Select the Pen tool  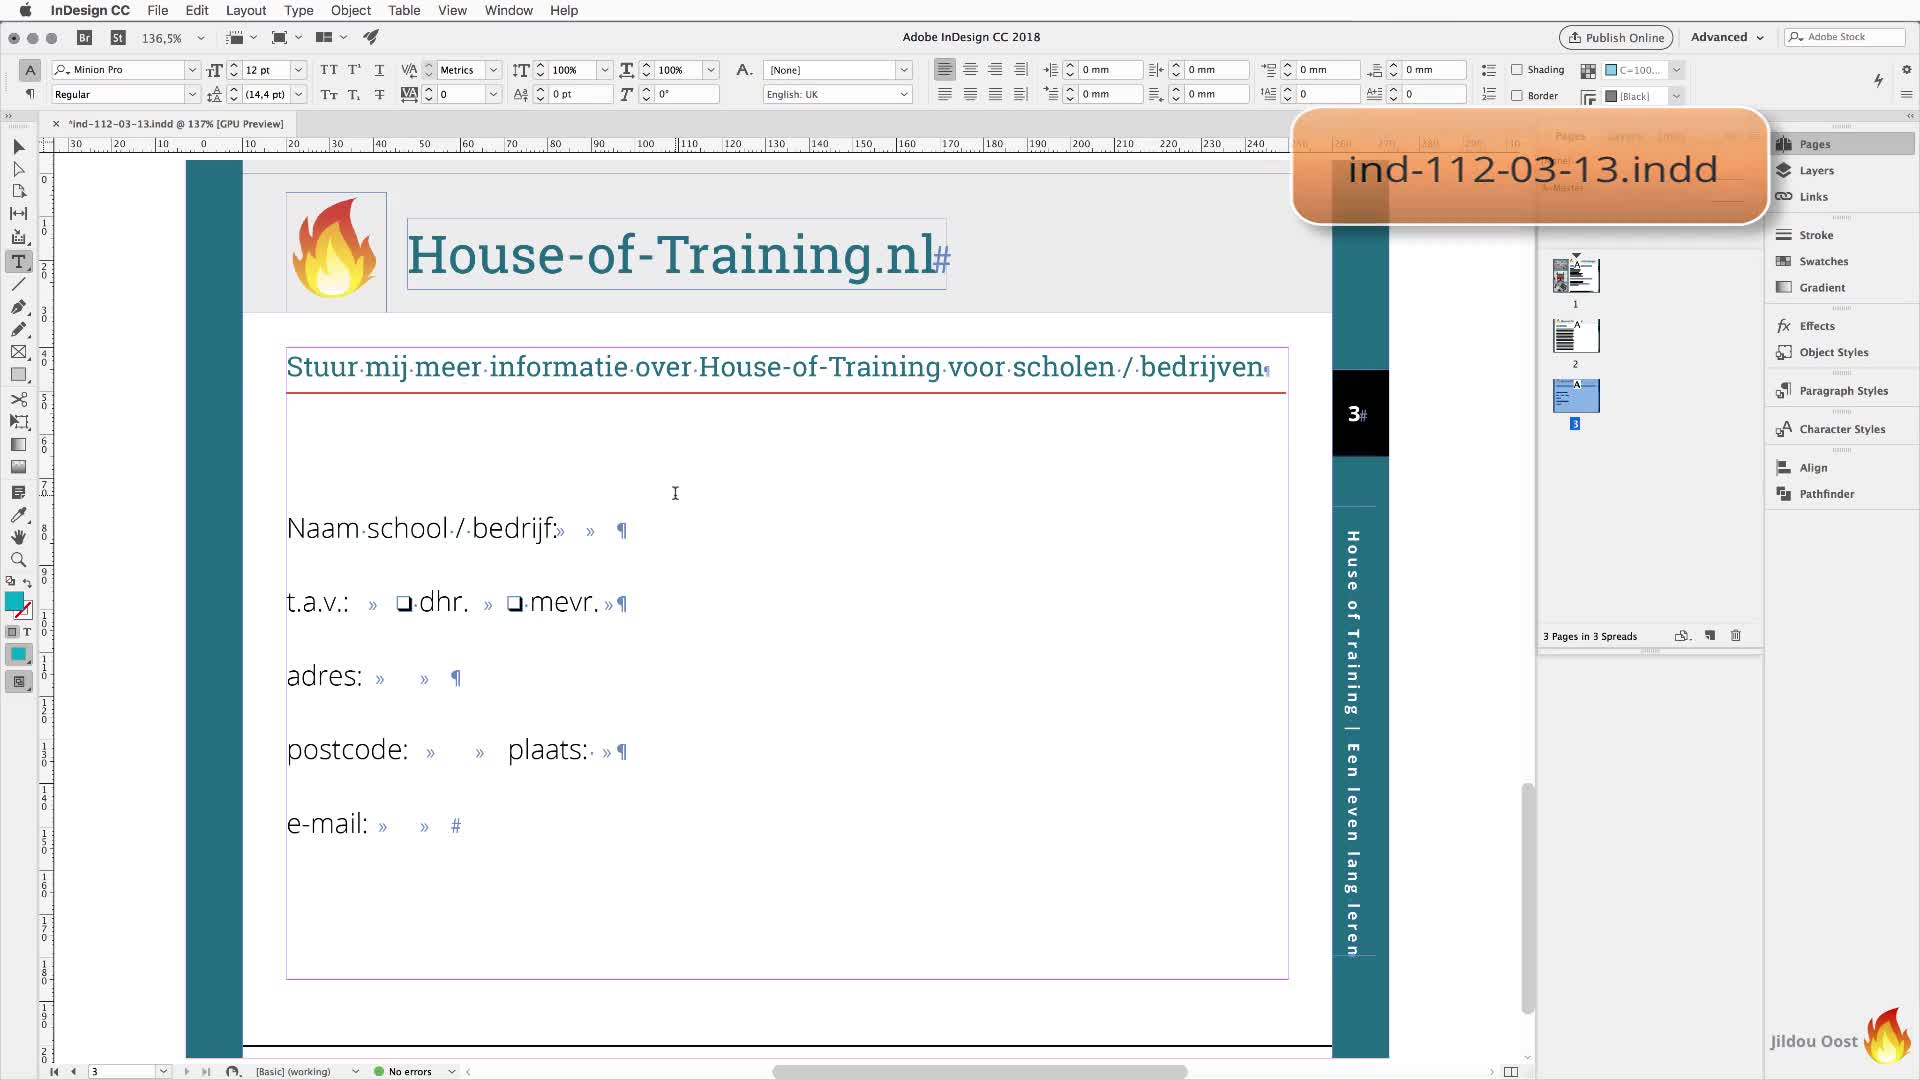pos(18,307)
